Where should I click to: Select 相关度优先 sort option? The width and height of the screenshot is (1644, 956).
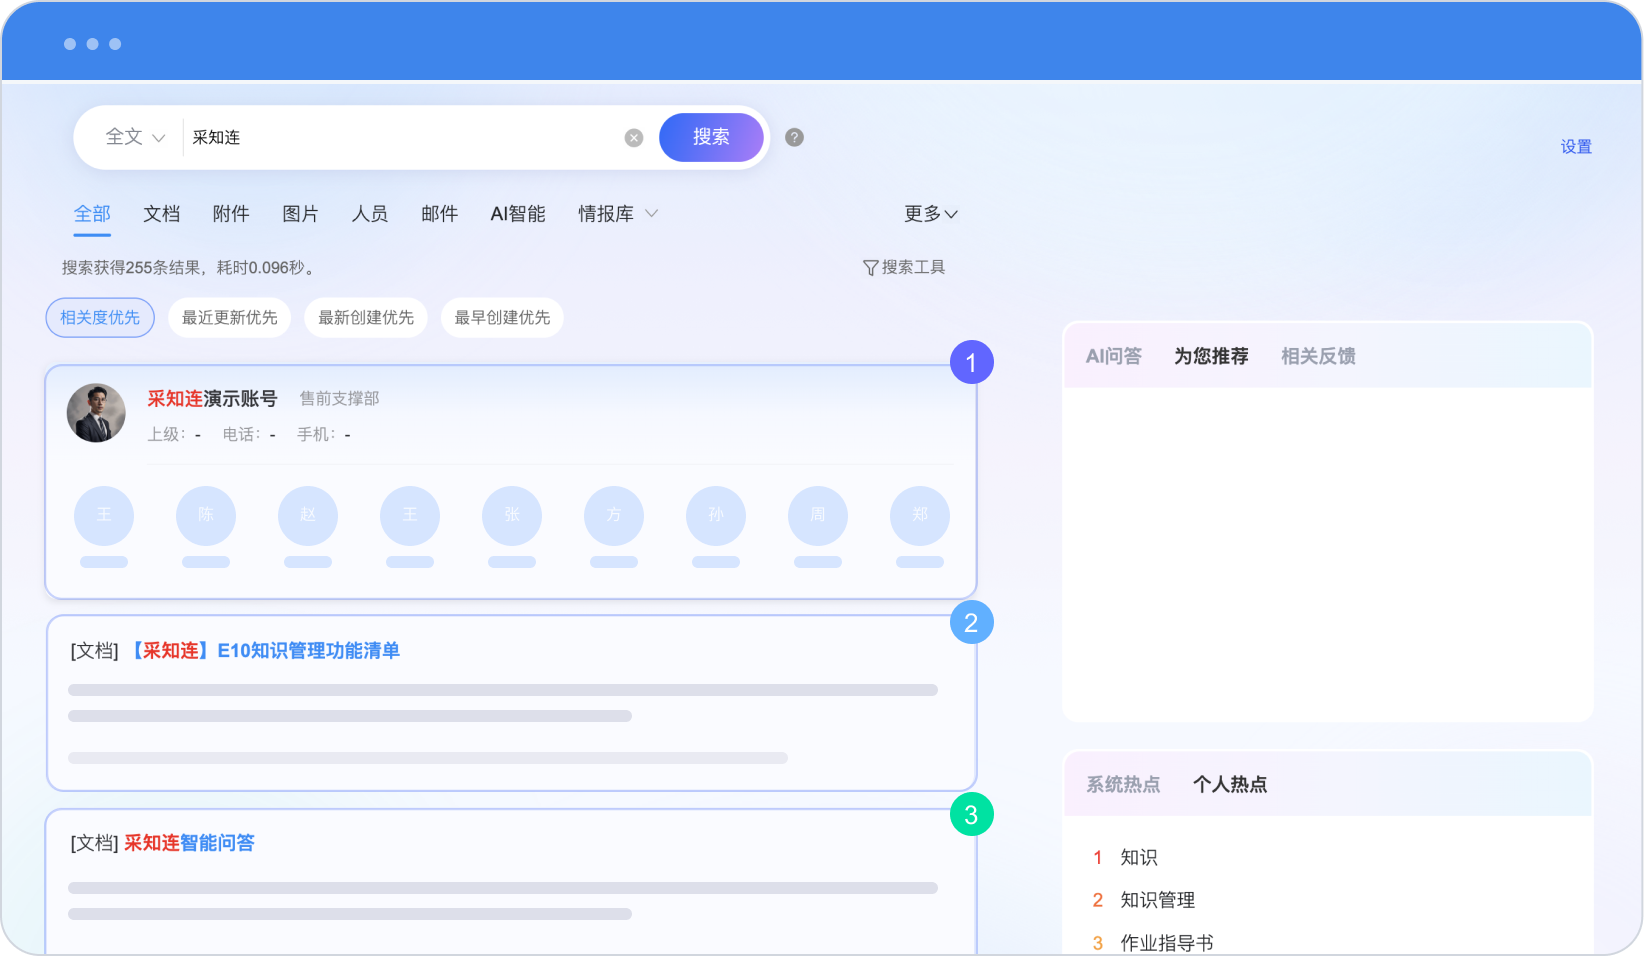(x=100, y=318)
